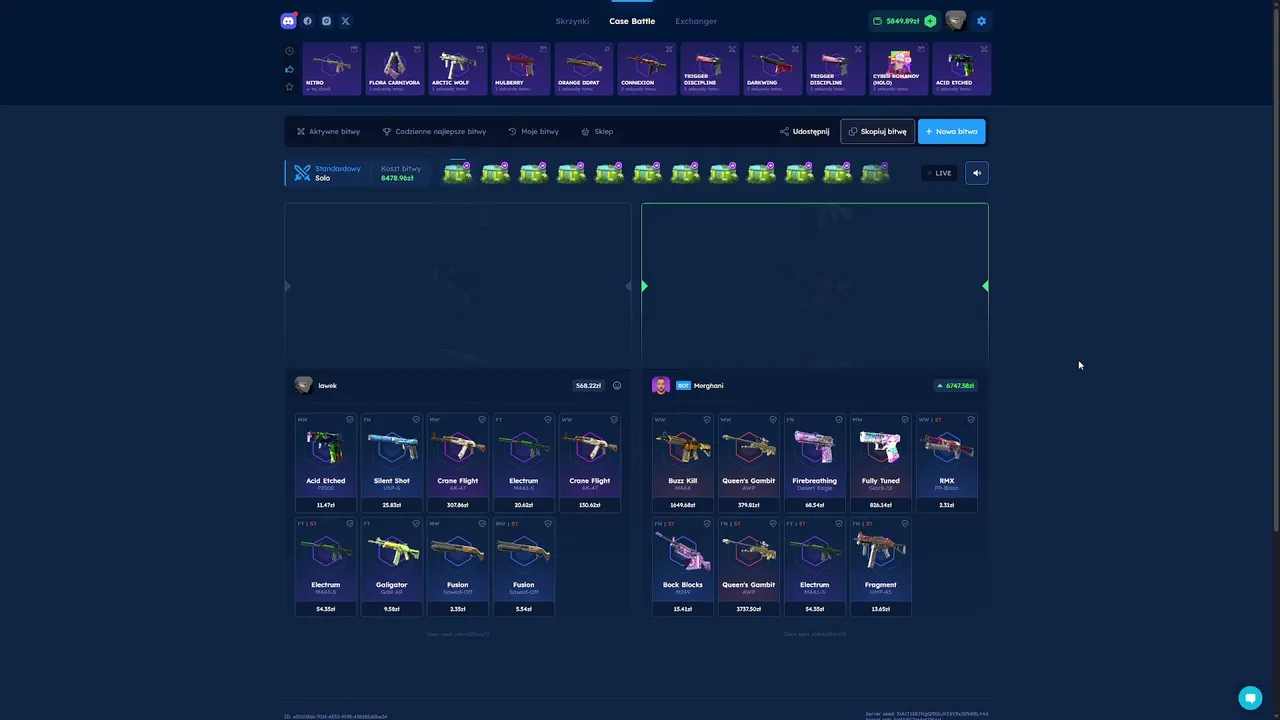The height and width of the screenshot is (720, 1280).
Task: Go to Aktywne bitwy
Action: point(328,132)
